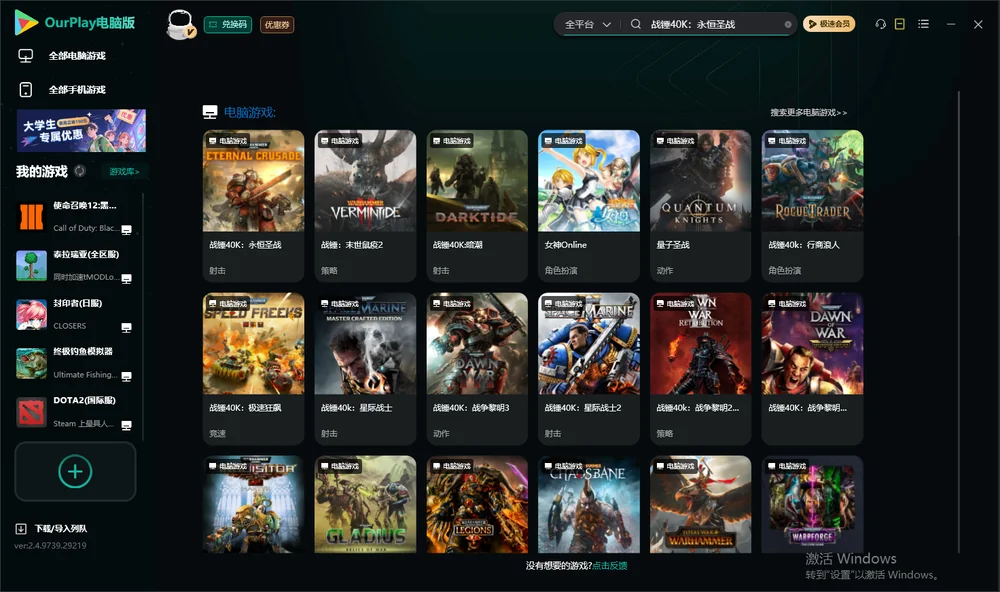Open the 女神Online game card

click(589, 205)
